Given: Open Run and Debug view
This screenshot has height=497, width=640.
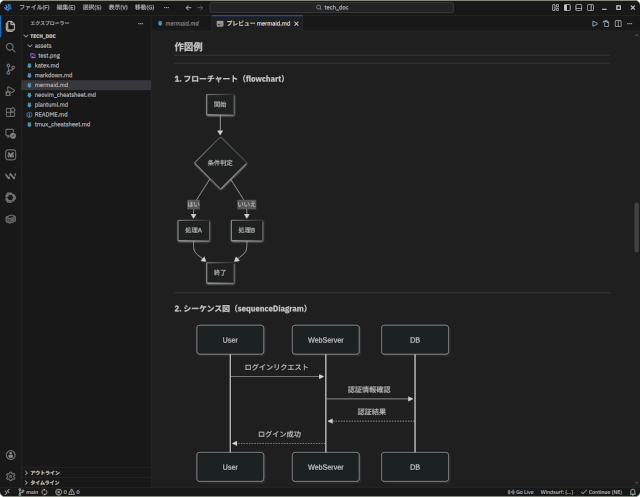Looking at the screenshot, I should [10, 91].
